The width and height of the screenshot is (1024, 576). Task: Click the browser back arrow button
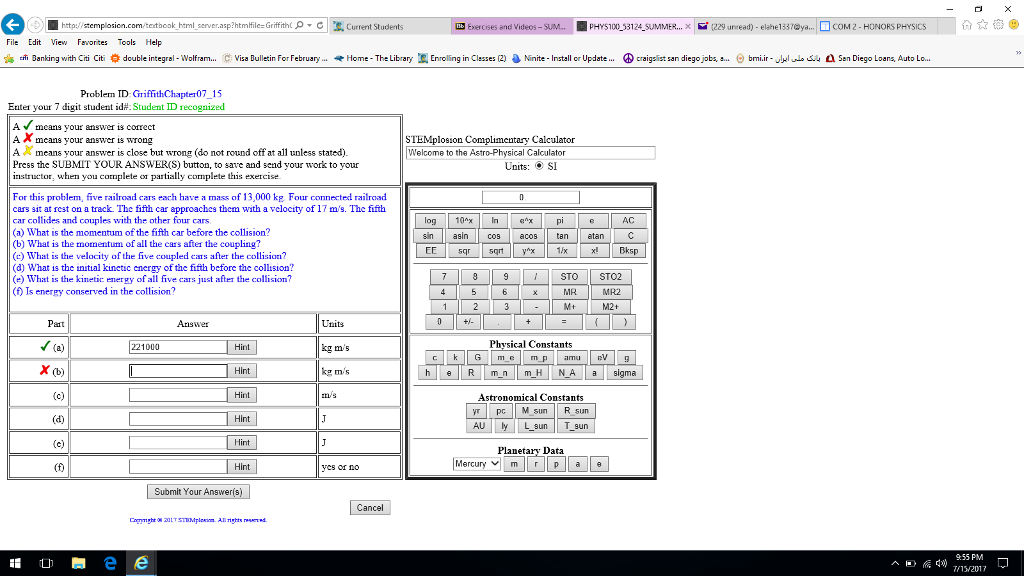click(x=12, y=25)
